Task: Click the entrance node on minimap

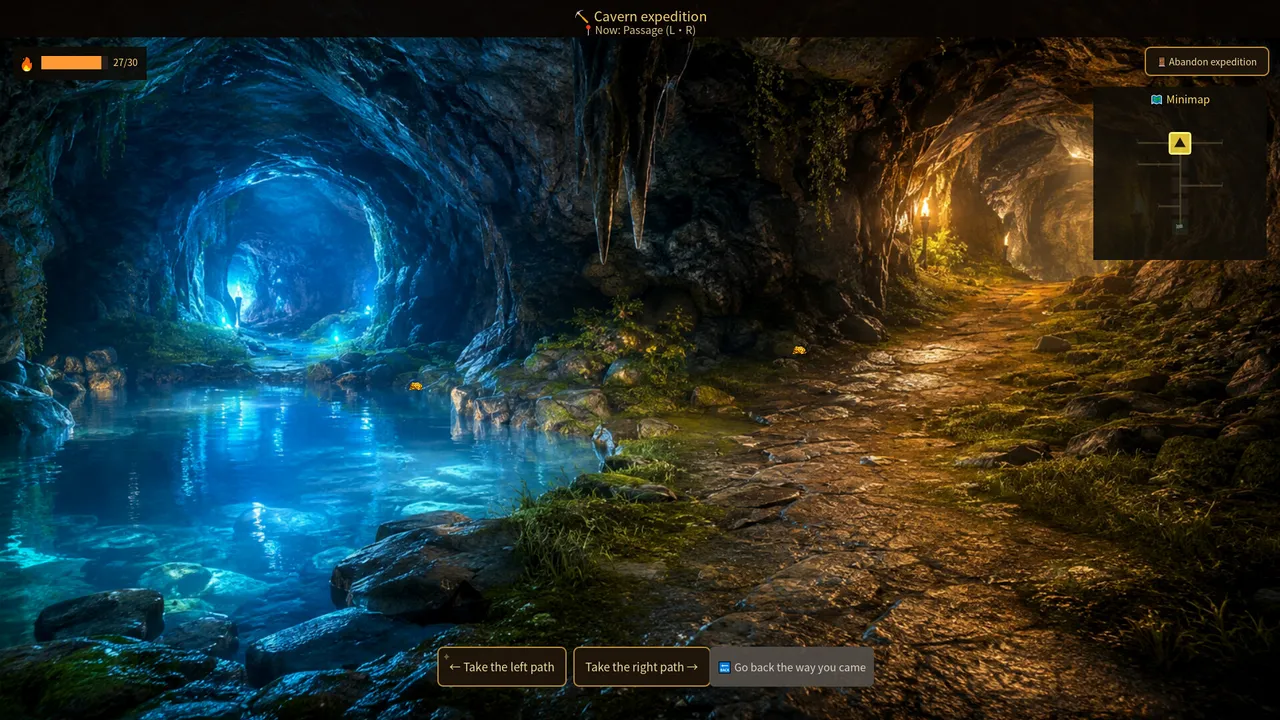Action: coord(1180,227)
